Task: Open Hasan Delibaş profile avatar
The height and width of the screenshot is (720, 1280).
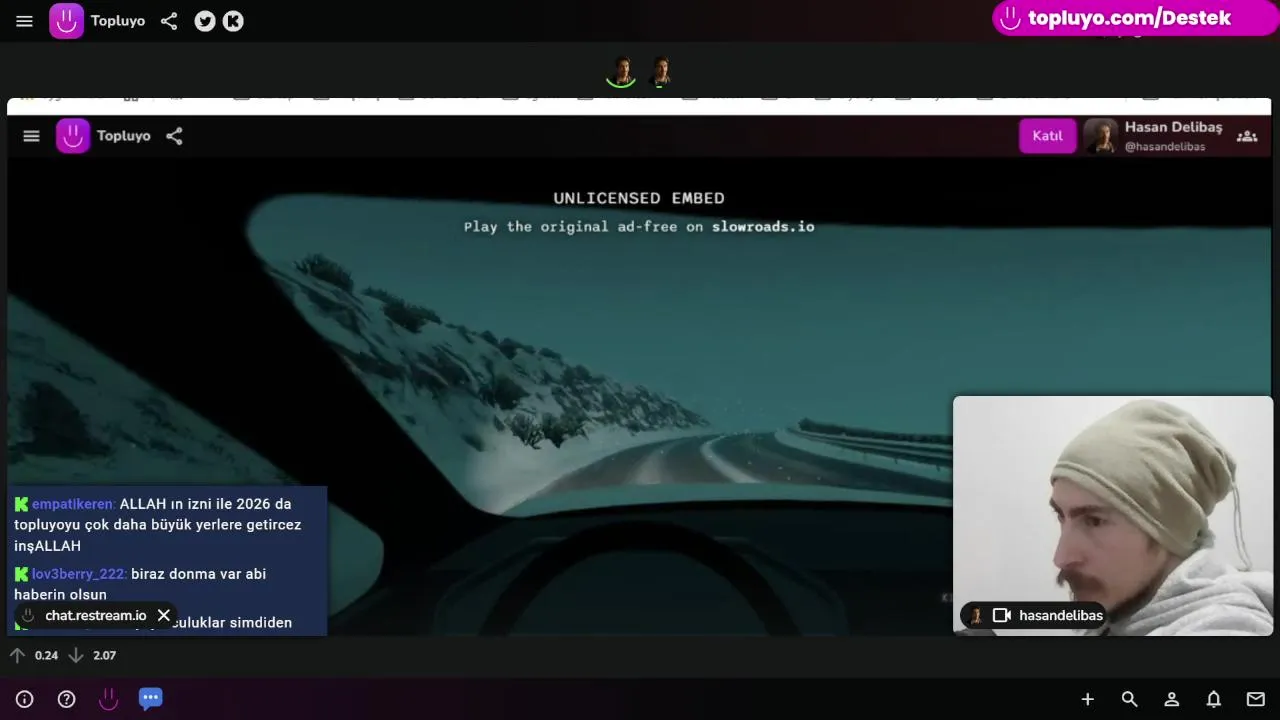Action: pyautogui.click(x=1100, y=136)
